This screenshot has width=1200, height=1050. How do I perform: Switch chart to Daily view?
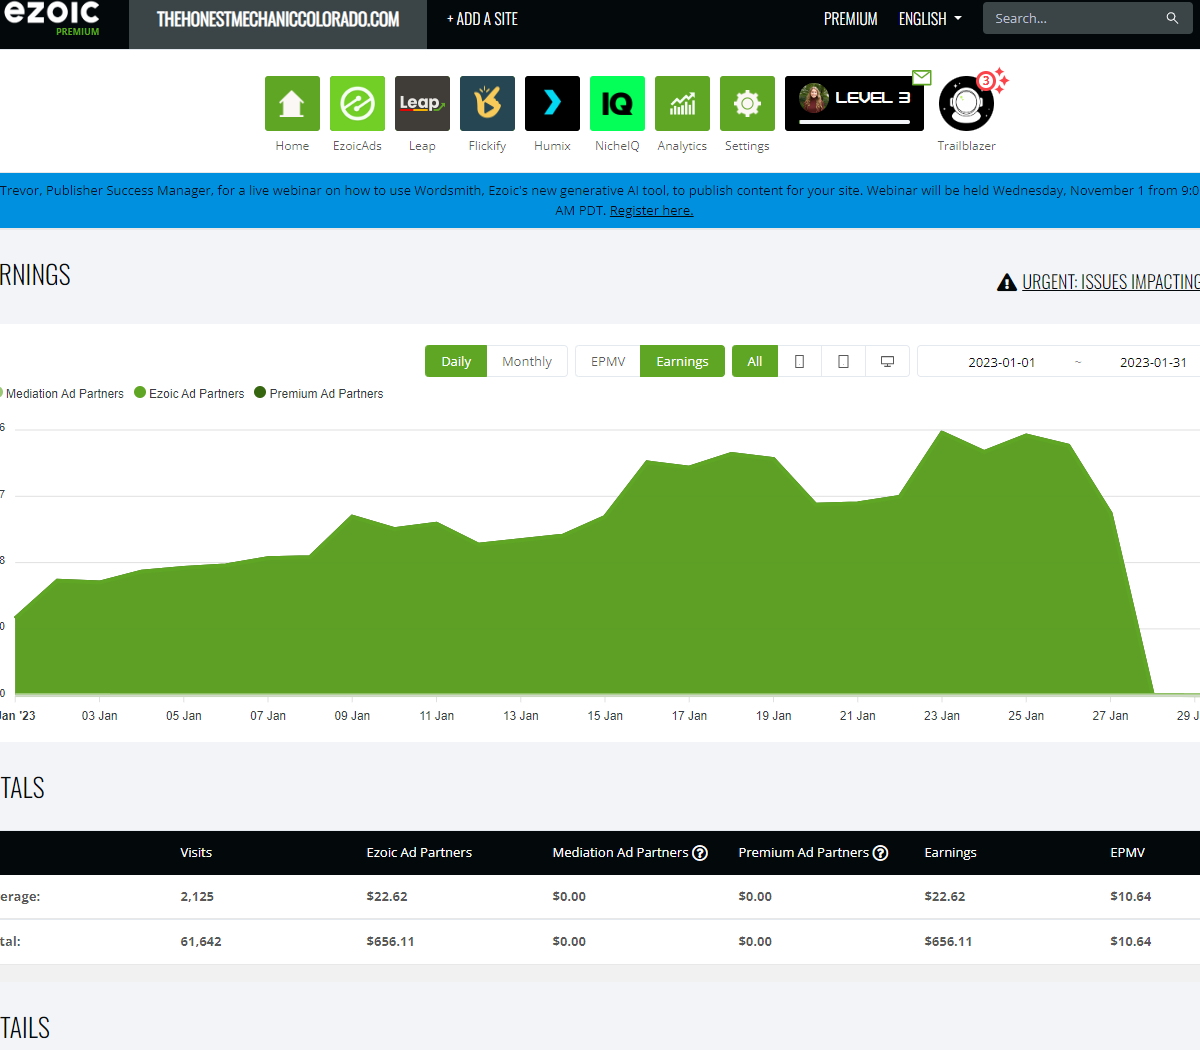pyautogui.click(x=456, y=361)
